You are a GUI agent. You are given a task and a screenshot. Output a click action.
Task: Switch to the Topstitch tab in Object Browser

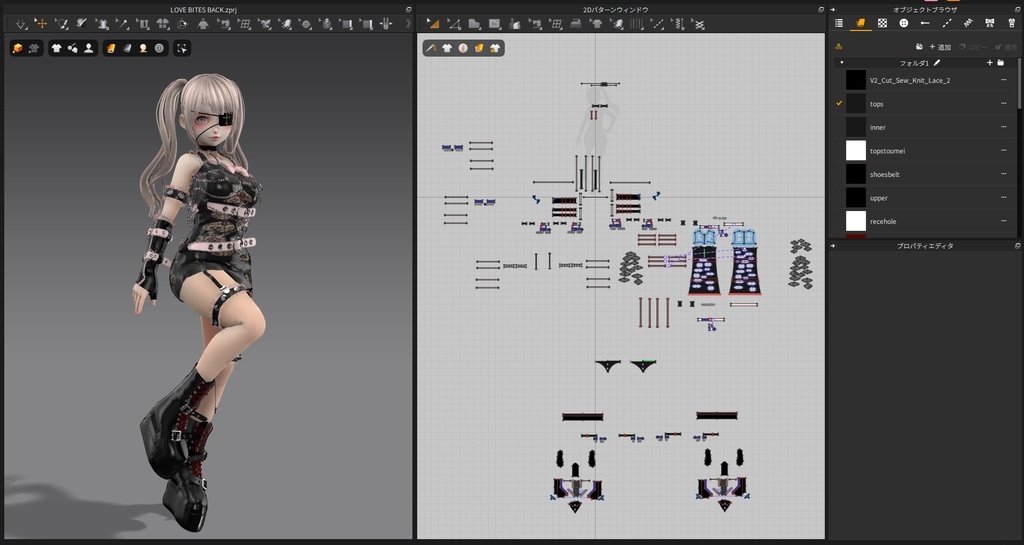tap(946, 23)
